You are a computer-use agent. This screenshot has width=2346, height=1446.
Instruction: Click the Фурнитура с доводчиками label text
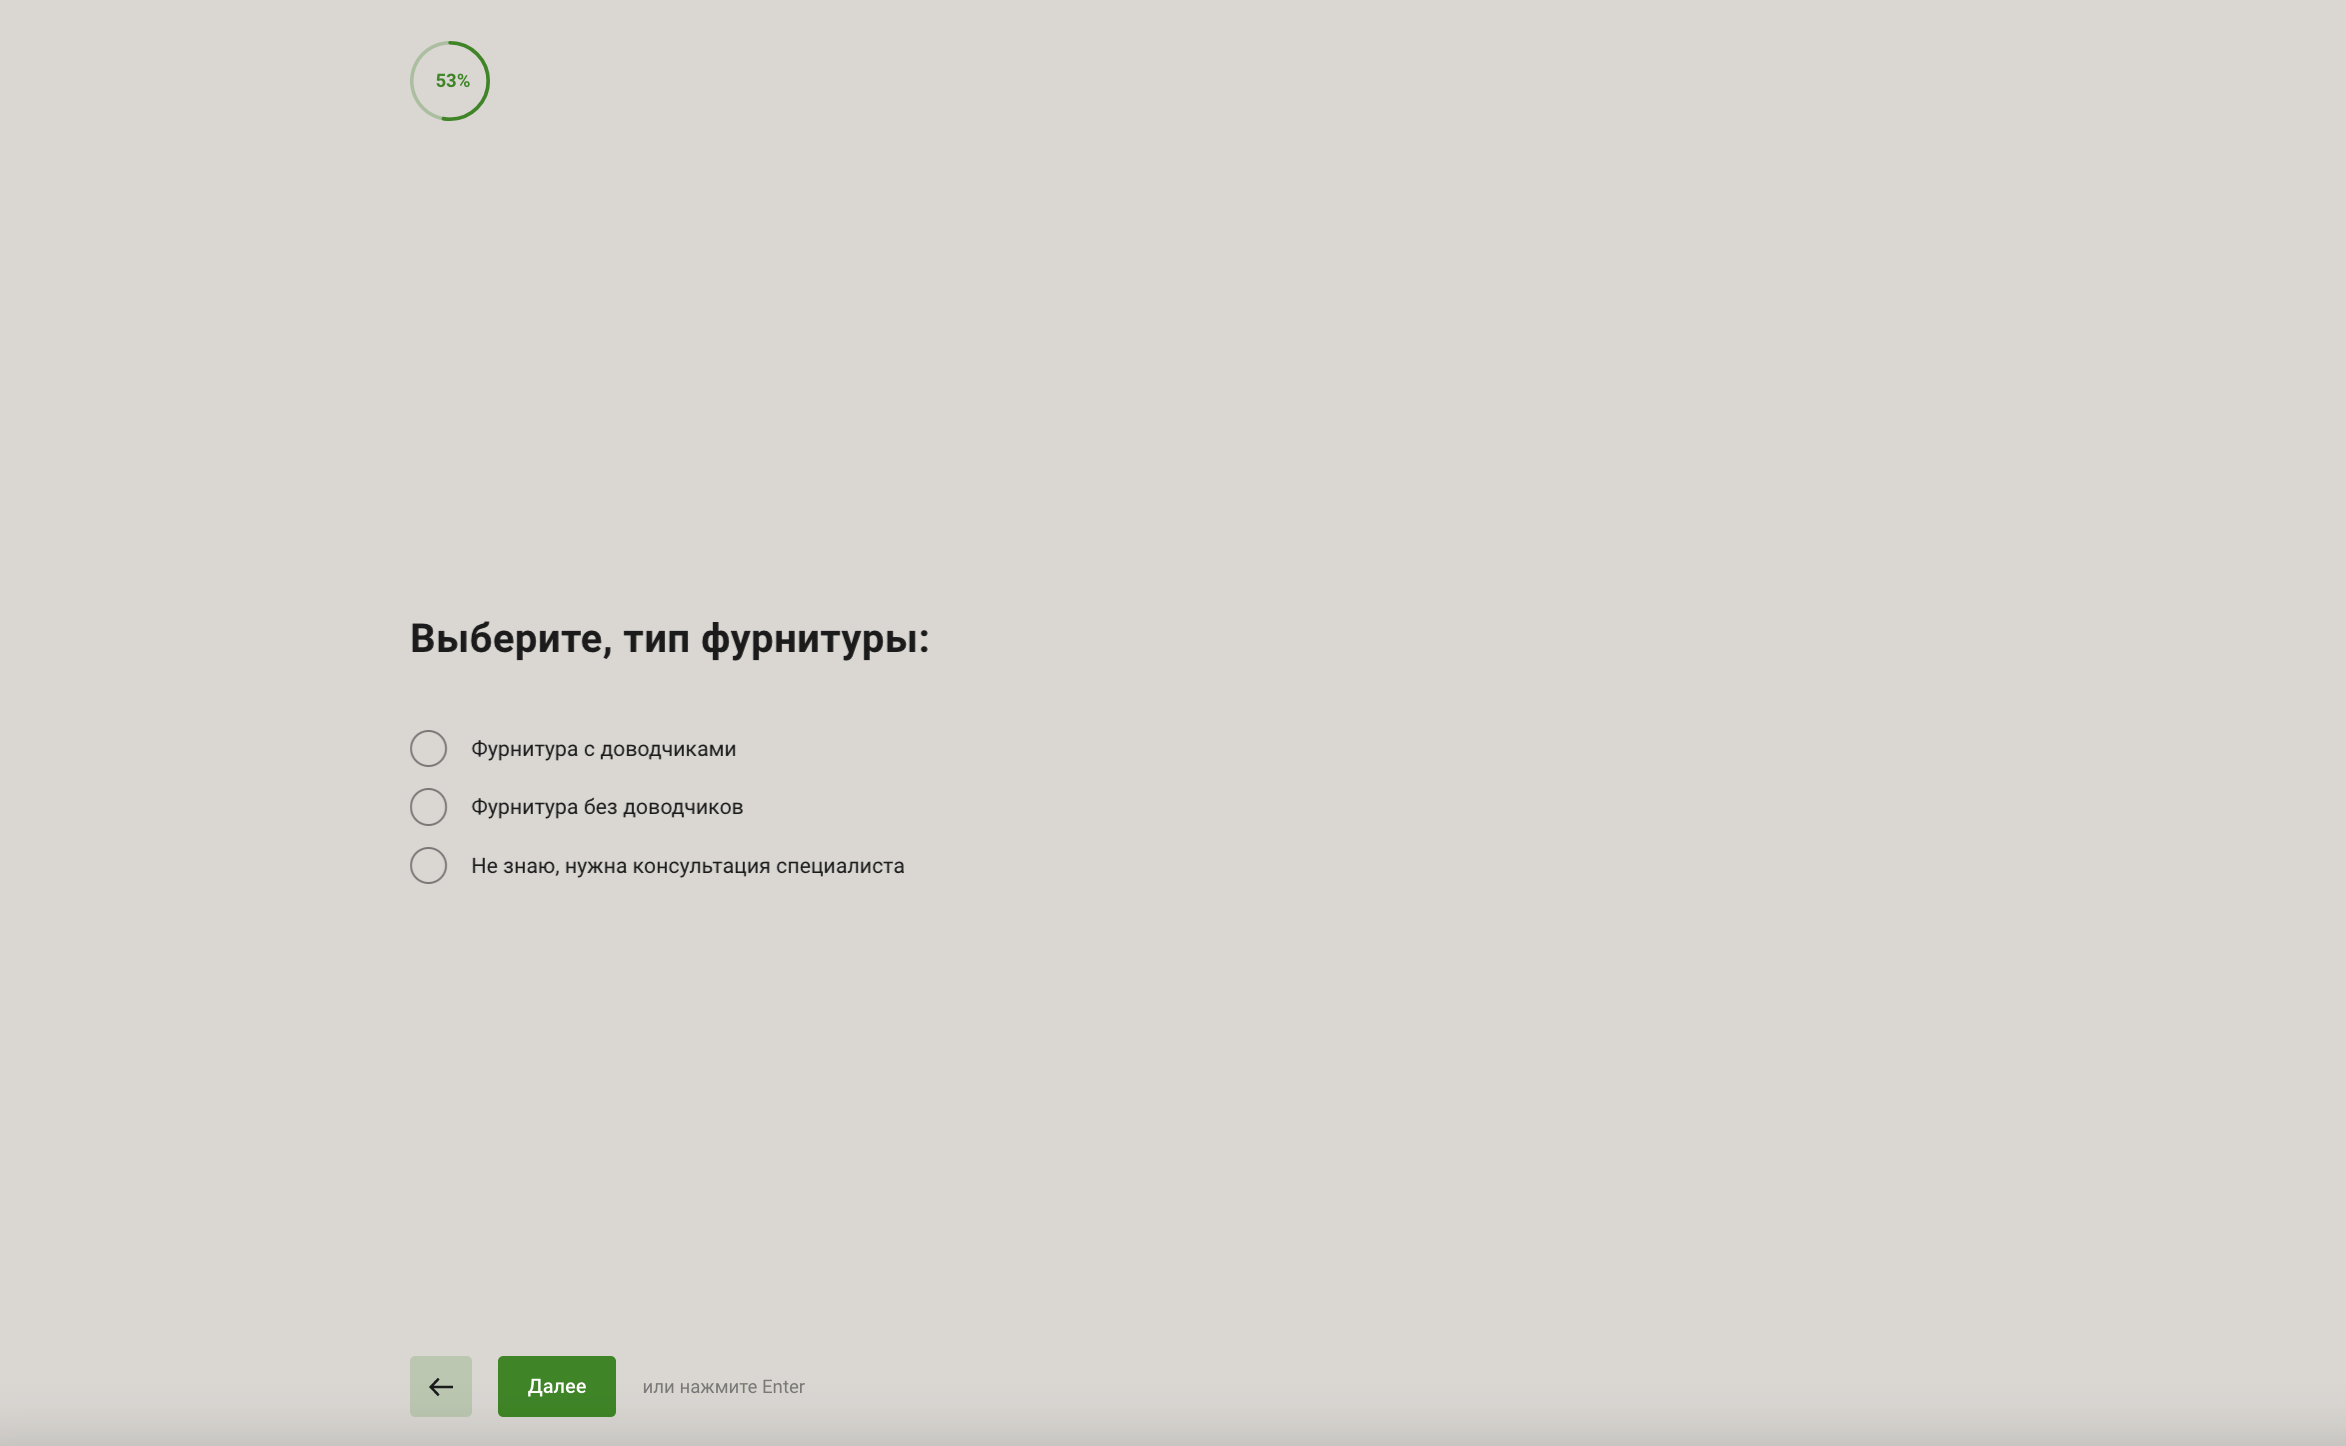(x=603, y=749)
